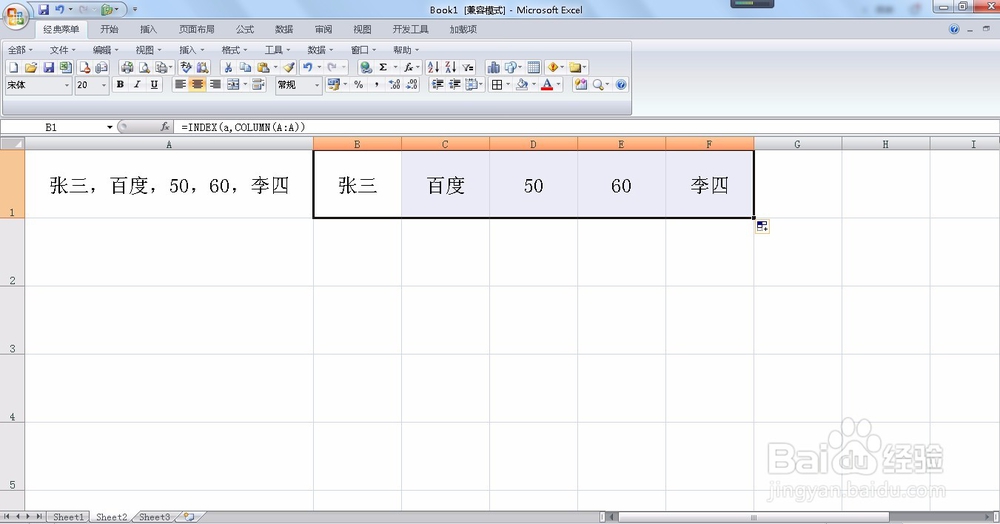Sort descending Z to A
This screenshot has height=524, width=1000.
click(x=450, y=68)
